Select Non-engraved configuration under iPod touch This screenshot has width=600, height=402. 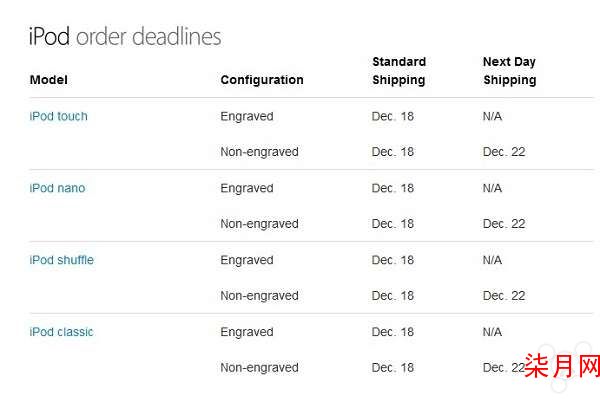[259, 152]
